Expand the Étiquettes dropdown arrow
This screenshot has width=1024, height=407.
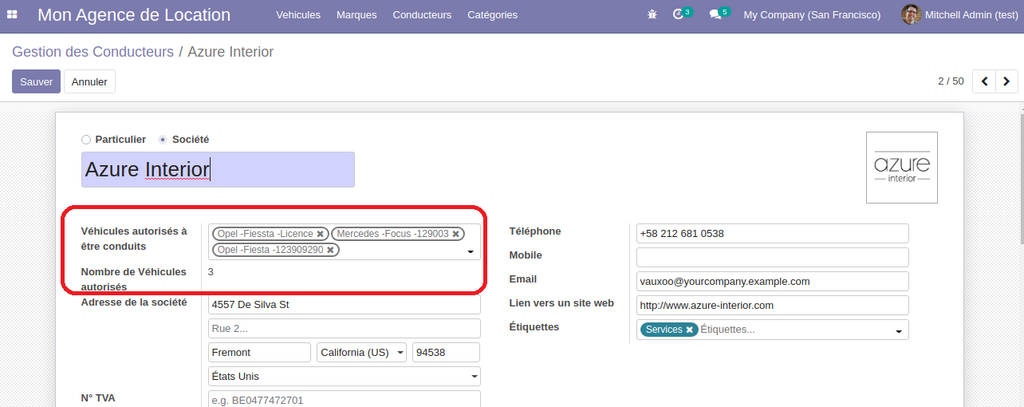click(899, 333)
